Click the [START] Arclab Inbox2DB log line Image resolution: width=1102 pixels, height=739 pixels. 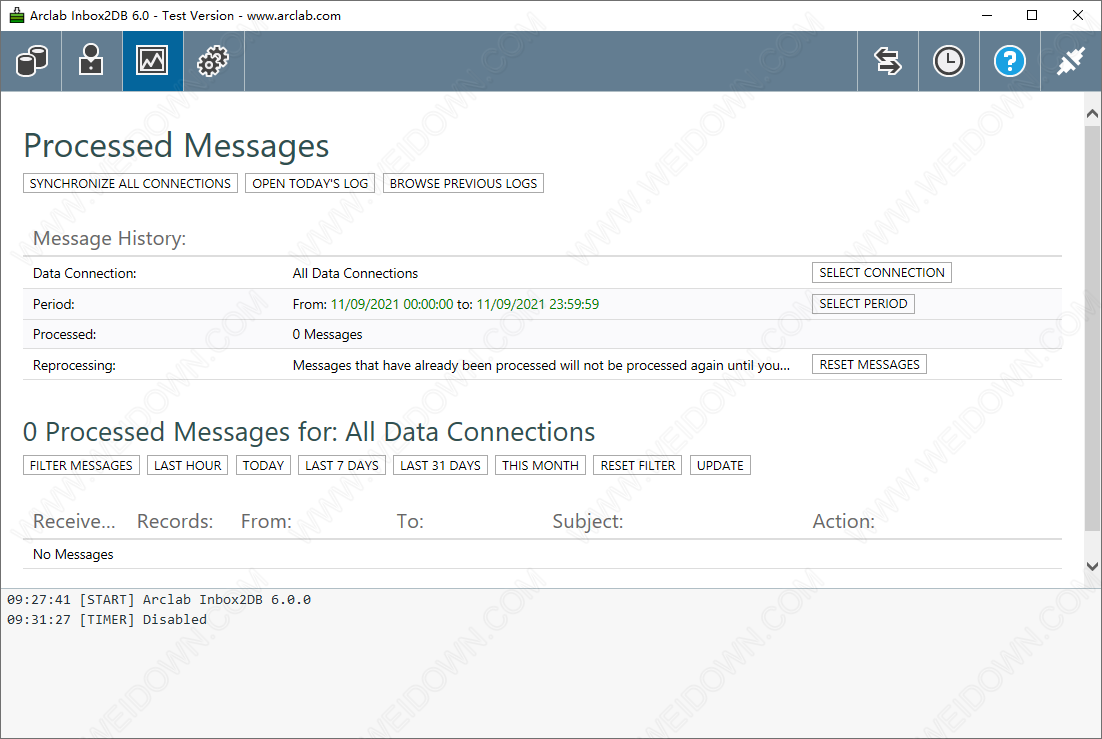159,600
